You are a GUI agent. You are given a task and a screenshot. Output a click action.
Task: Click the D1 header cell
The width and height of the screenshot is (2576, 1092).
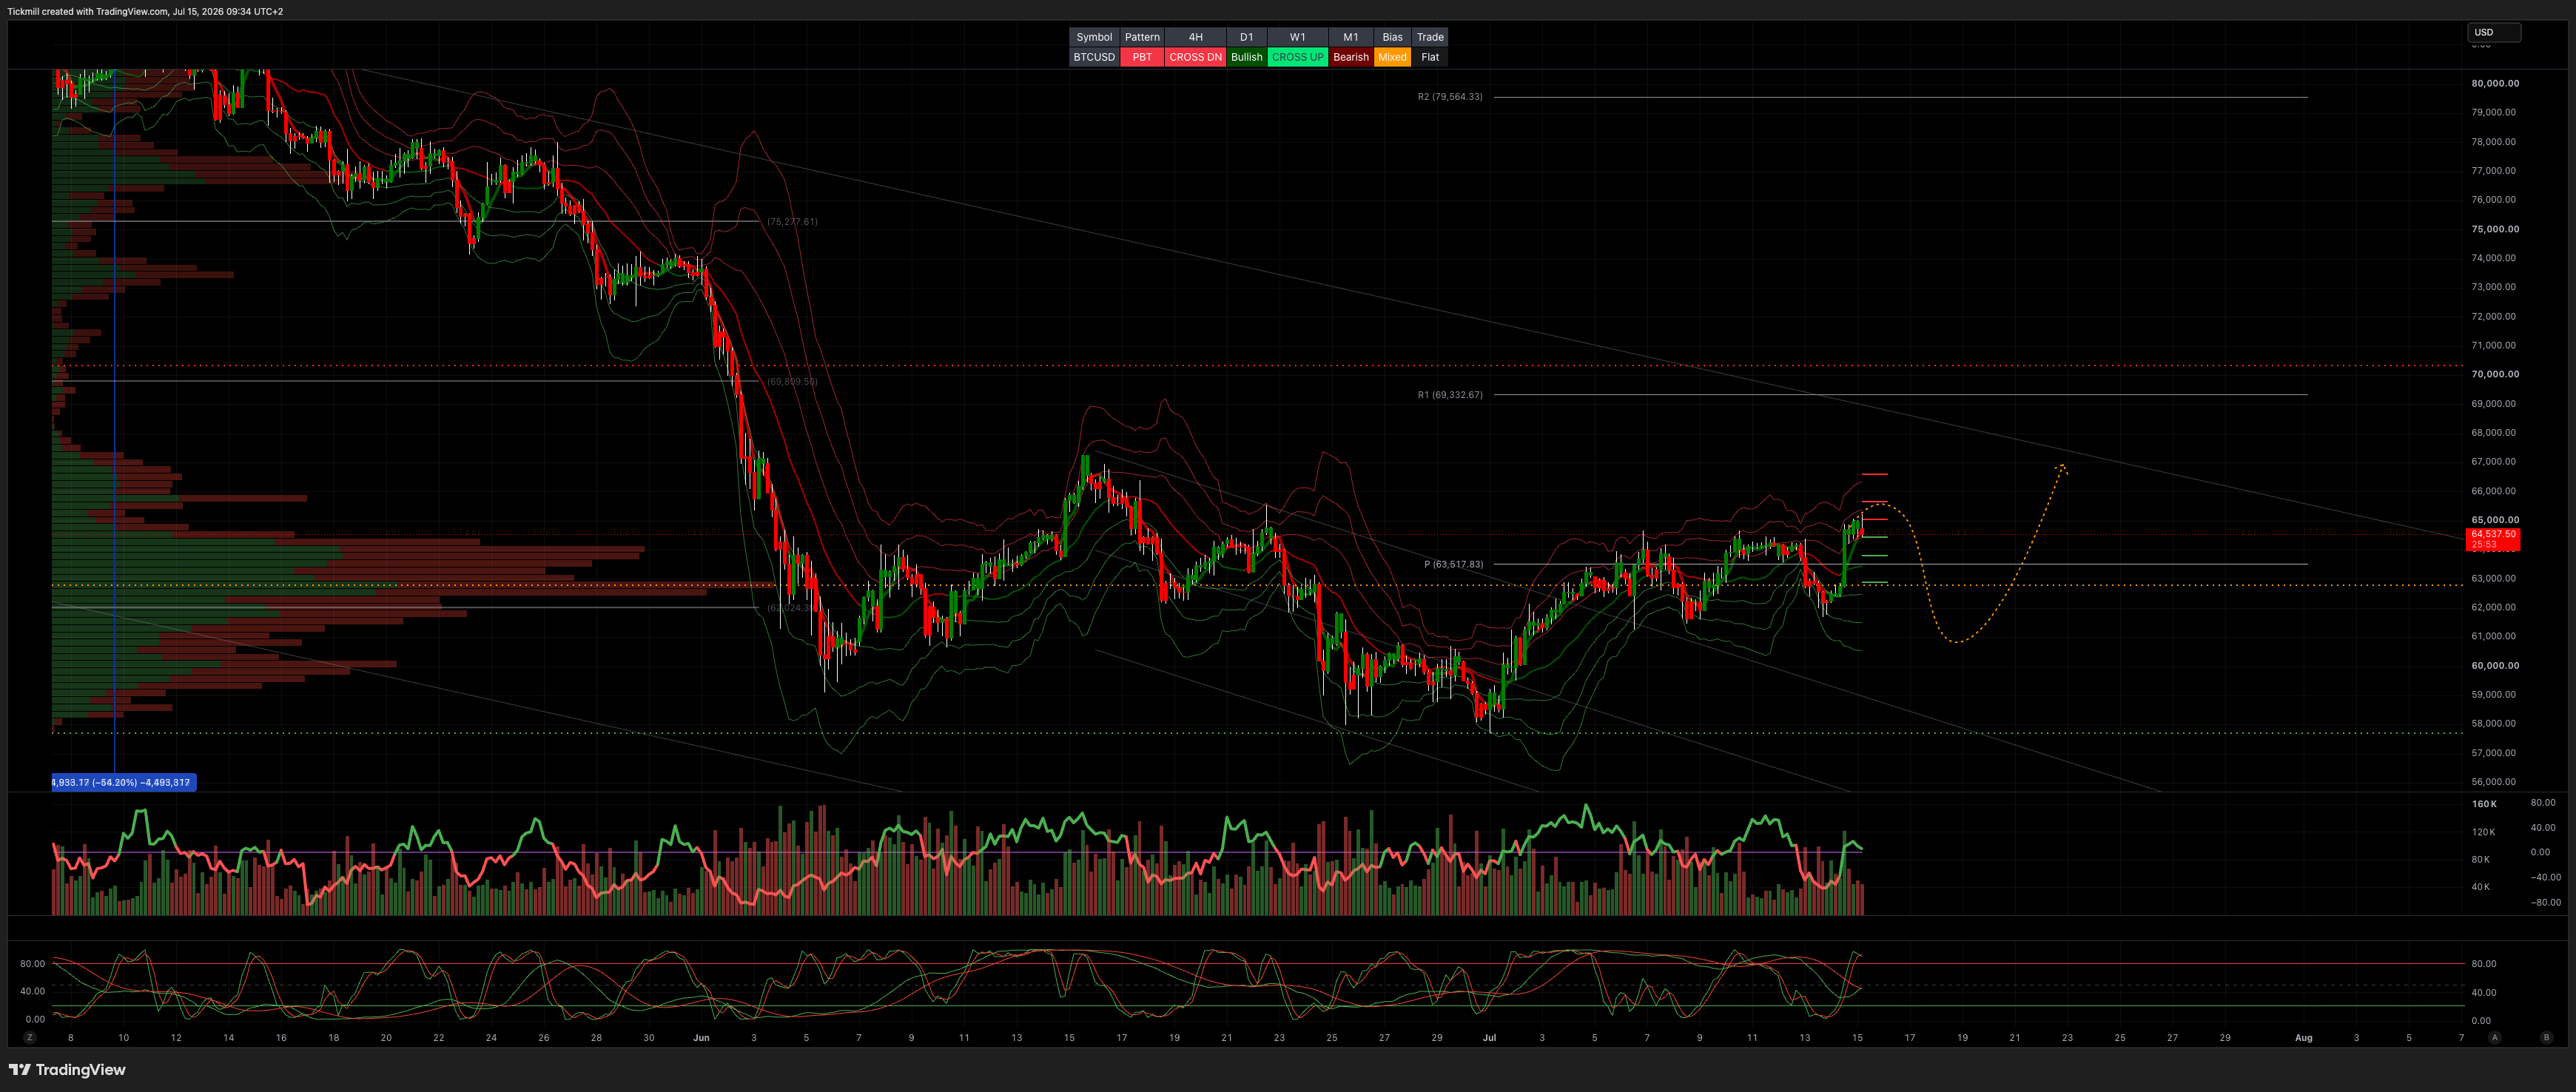[1247, 37]
